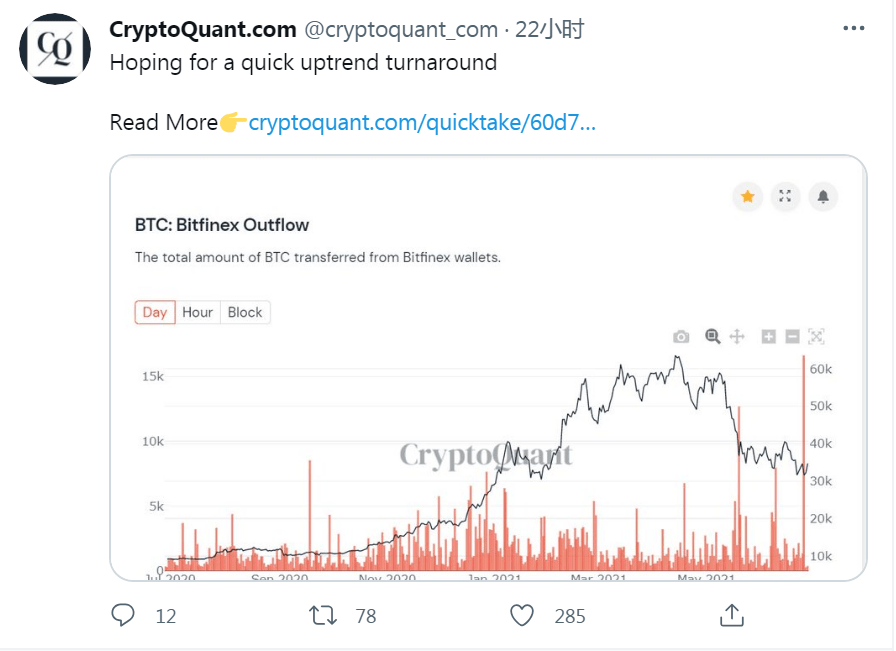Click the zoom out minus icon

point(792,337)
